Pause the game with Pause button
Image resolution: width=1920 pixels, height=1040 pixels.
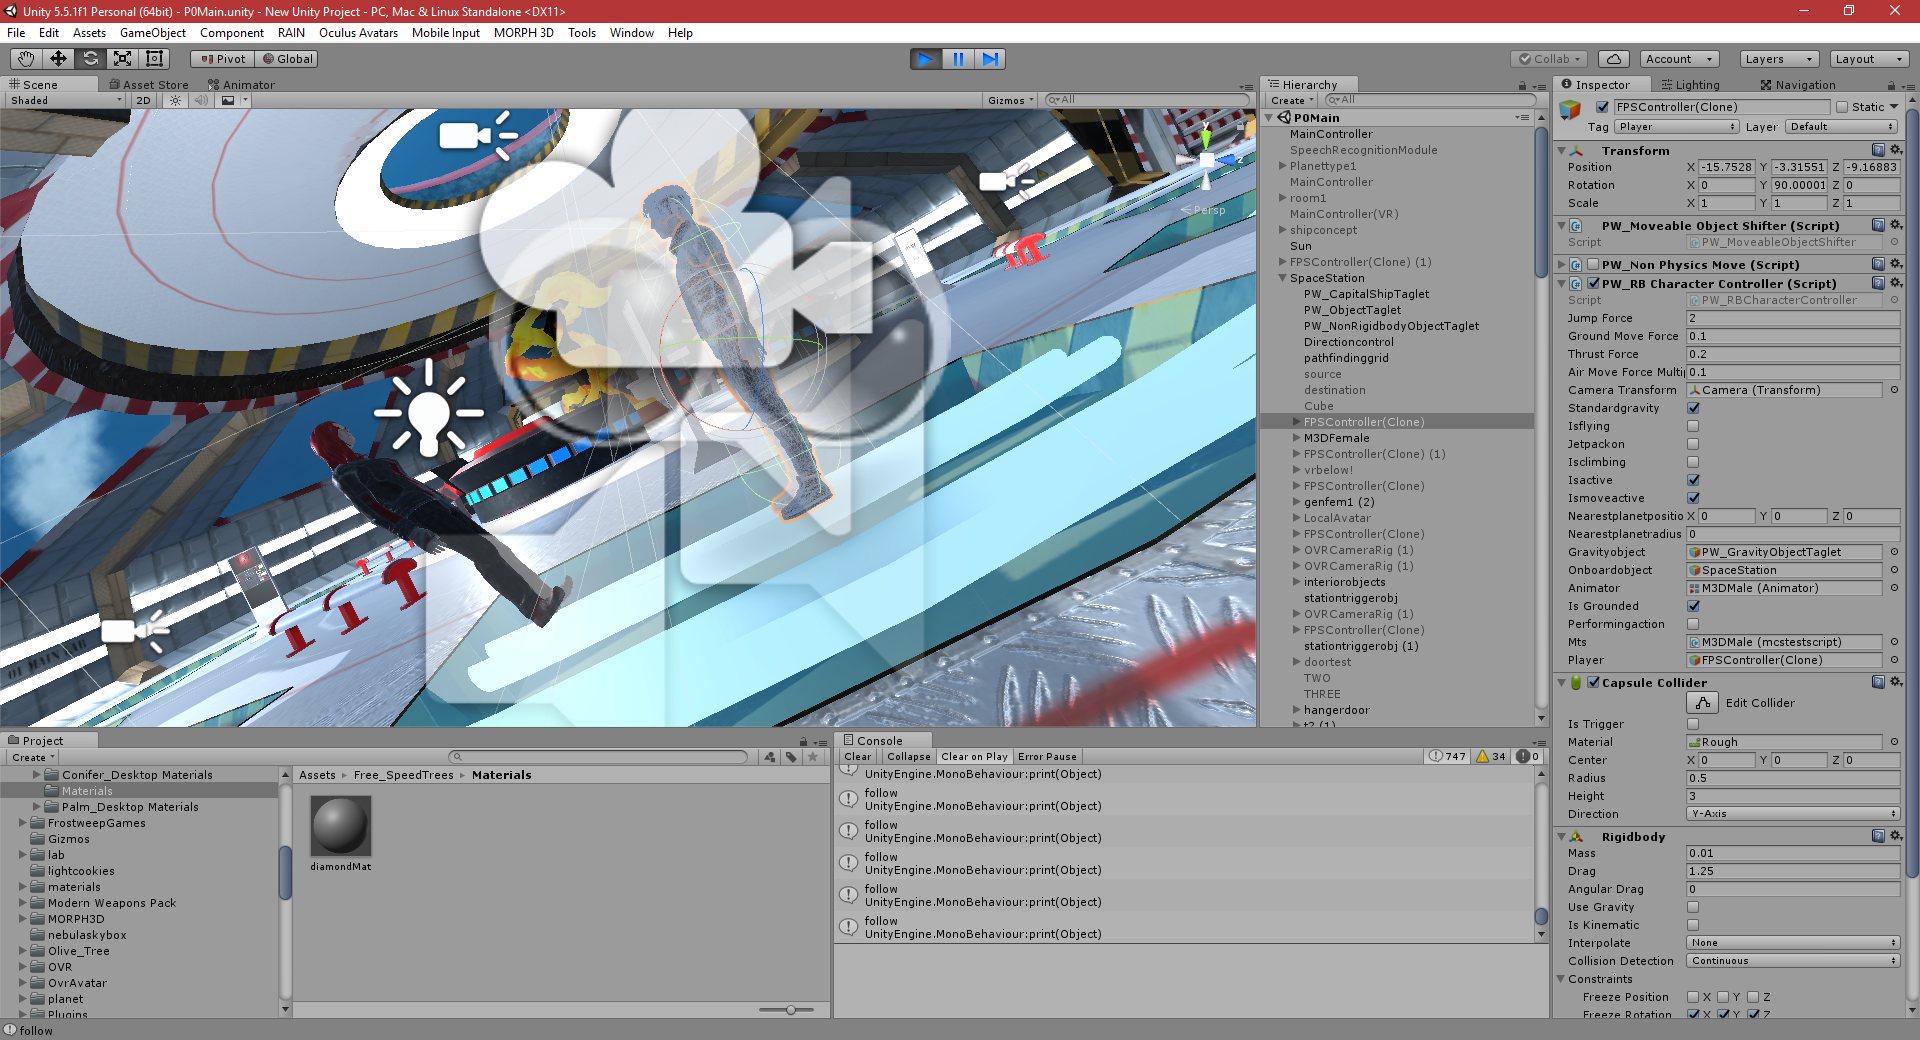(958, 59)
